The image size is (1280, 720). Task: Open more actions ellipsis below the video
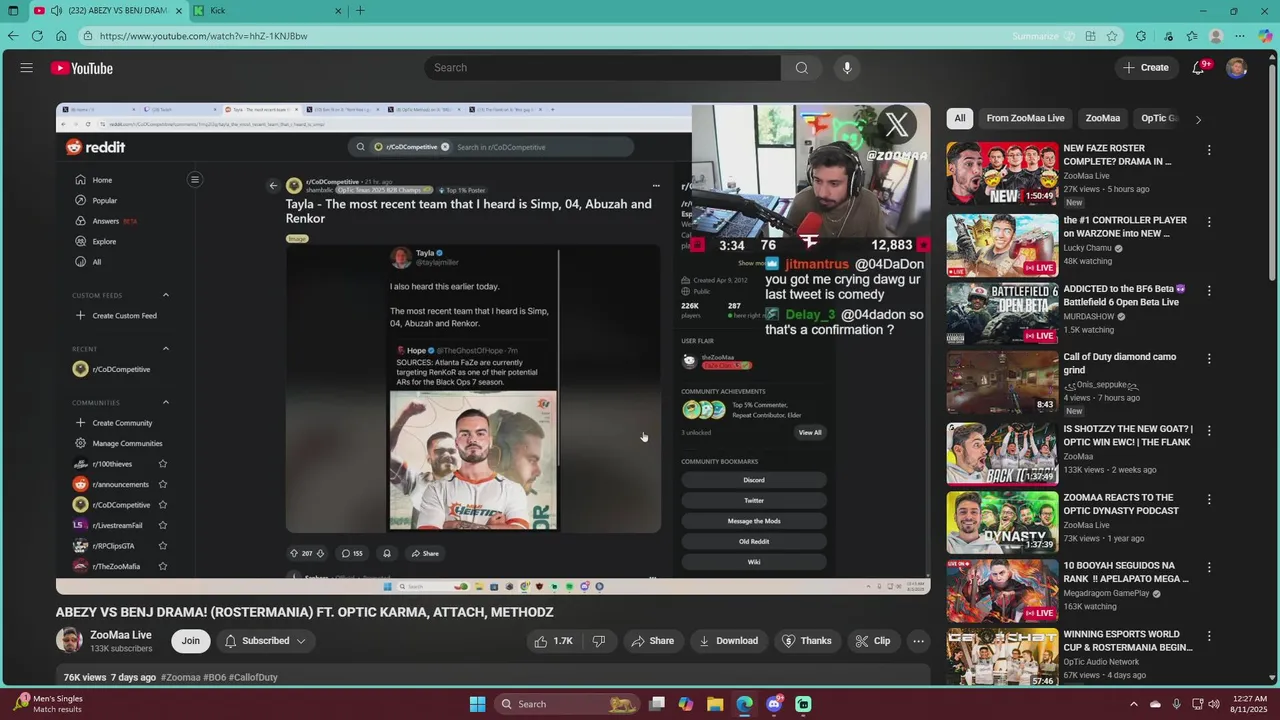click(x=918, y=641)
